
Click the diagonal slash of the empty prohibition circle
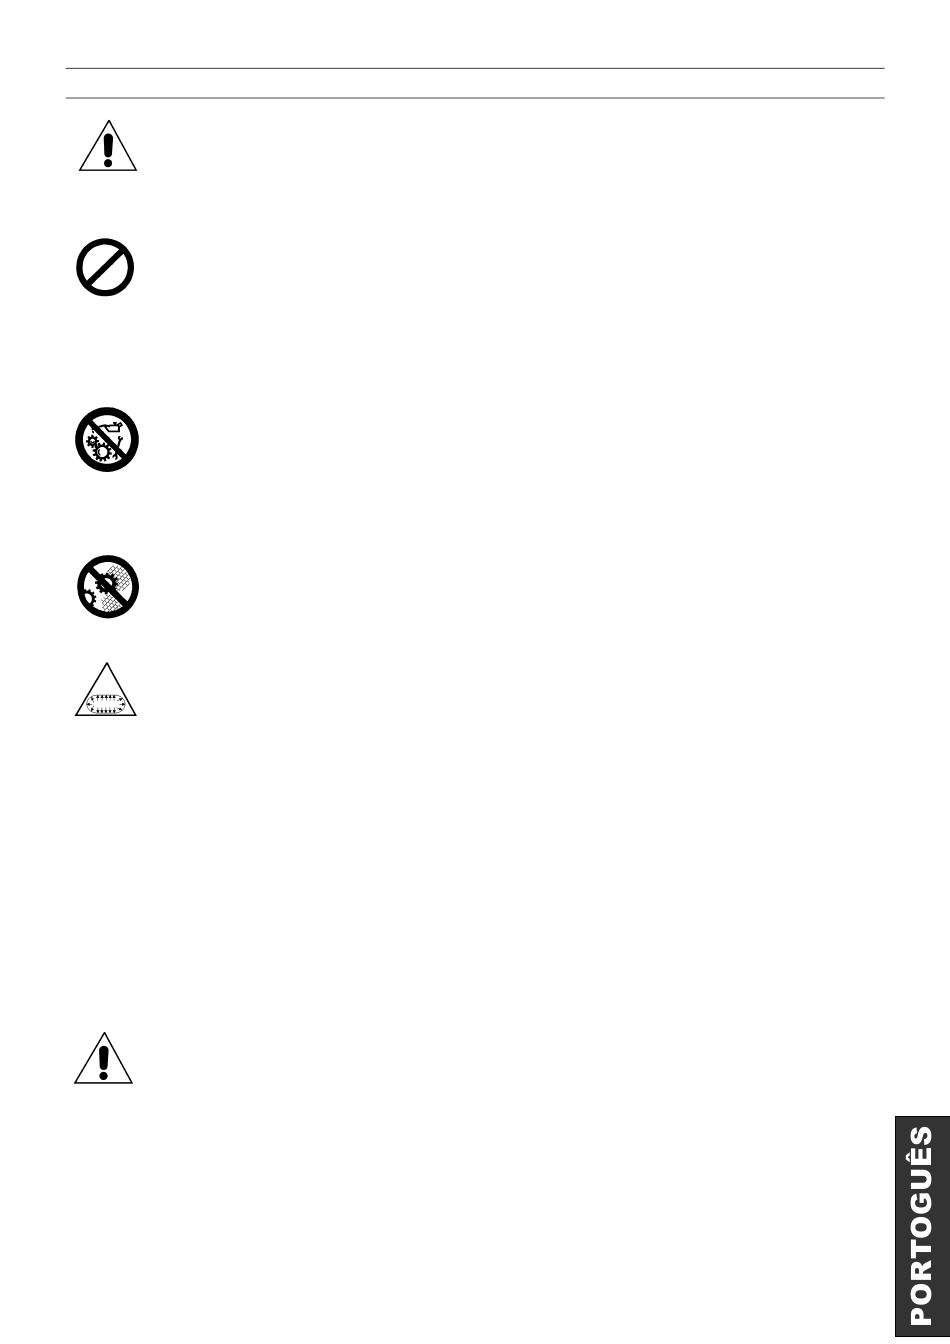[x=105, y=268]
